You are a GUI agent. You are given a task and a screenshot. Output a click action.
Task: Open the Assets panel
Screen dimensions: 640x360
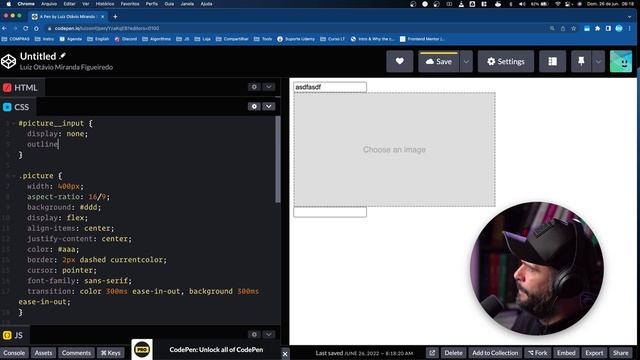tap(43, 353)
